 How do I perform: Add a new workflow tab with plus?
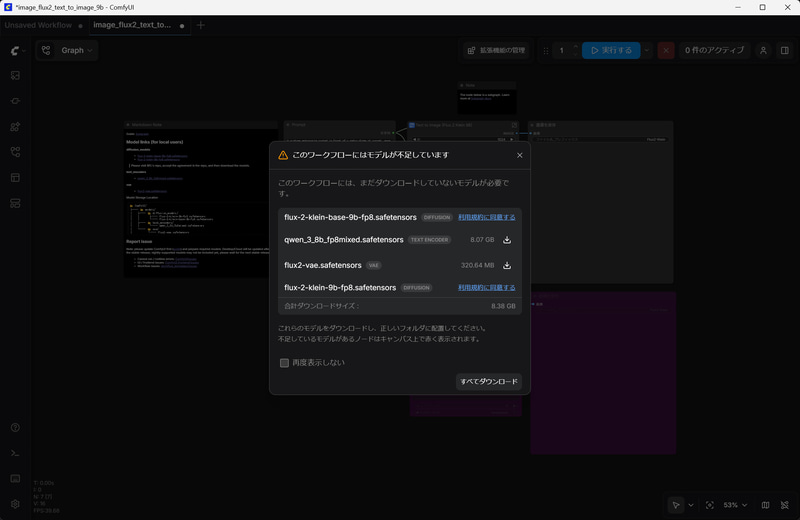[x=201, y=25]
